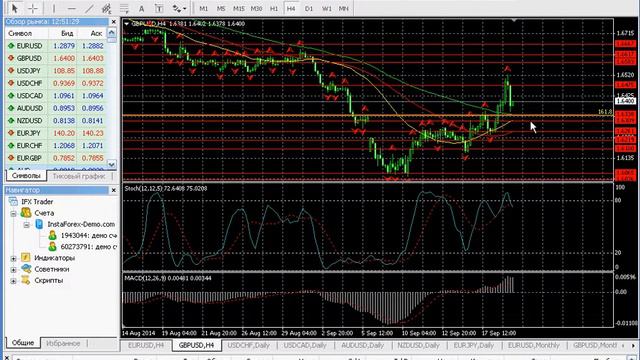
Task: Click the Скрипты scripts icon
Action: click(x=26, y=280)
